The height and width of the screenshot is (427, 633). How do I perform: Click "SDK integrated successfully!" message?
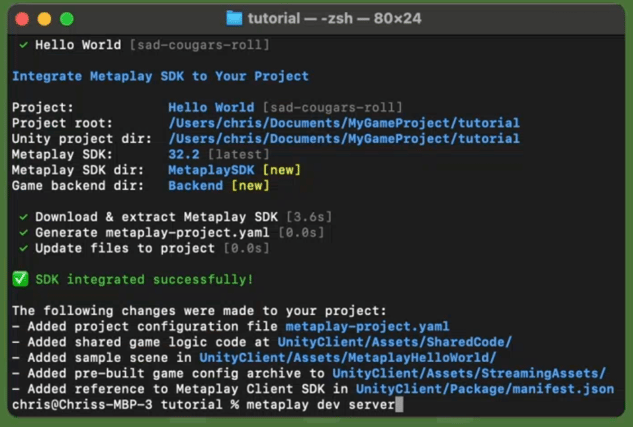[144, 279]
